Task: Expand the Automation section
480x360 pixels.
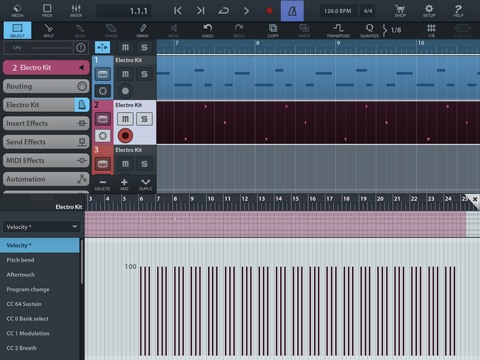Action: point(46,179)
